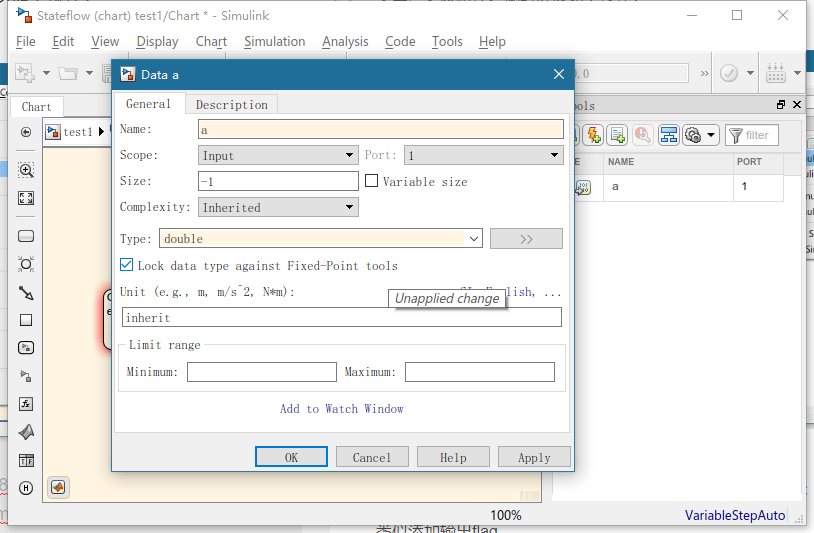Click the Open folder toolbar icon
The height and width of the screenshot is (533, 814).
tap(68, 73)
